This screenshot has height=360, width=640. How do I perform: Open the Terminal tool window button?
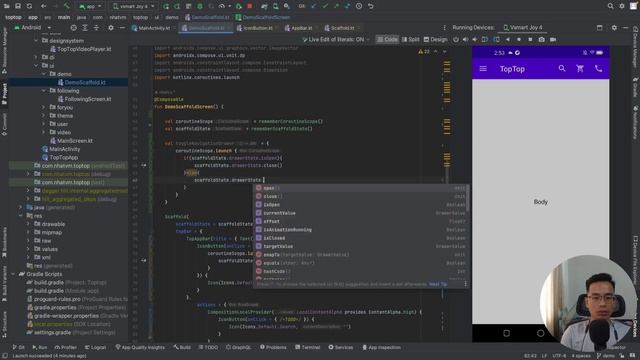[x=307, y=347]
